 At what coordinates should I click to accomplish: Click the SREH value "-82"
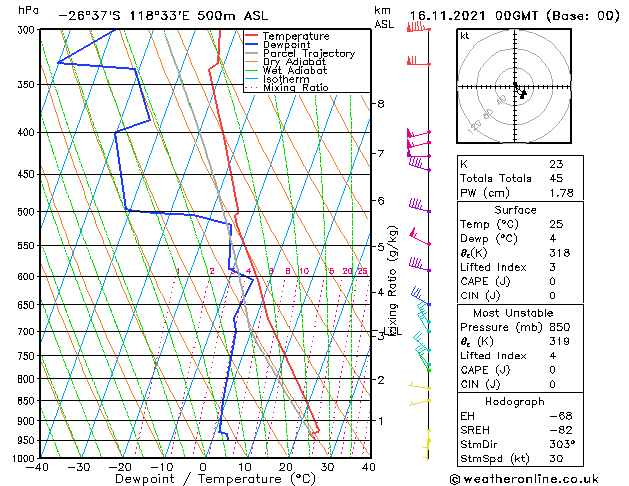pyautogui.click(x=561, y=430)
